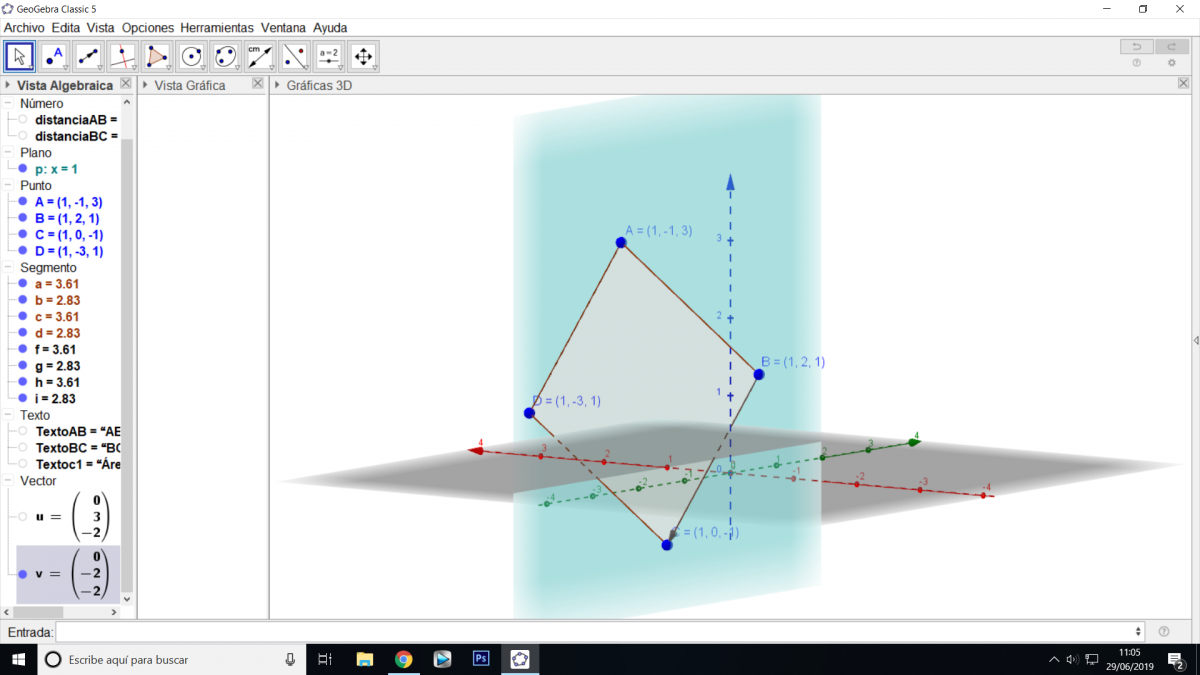The height and width of the screenshot is (675, 1200).
Task: Select the Move arrow tool
Action: point(19,56)
